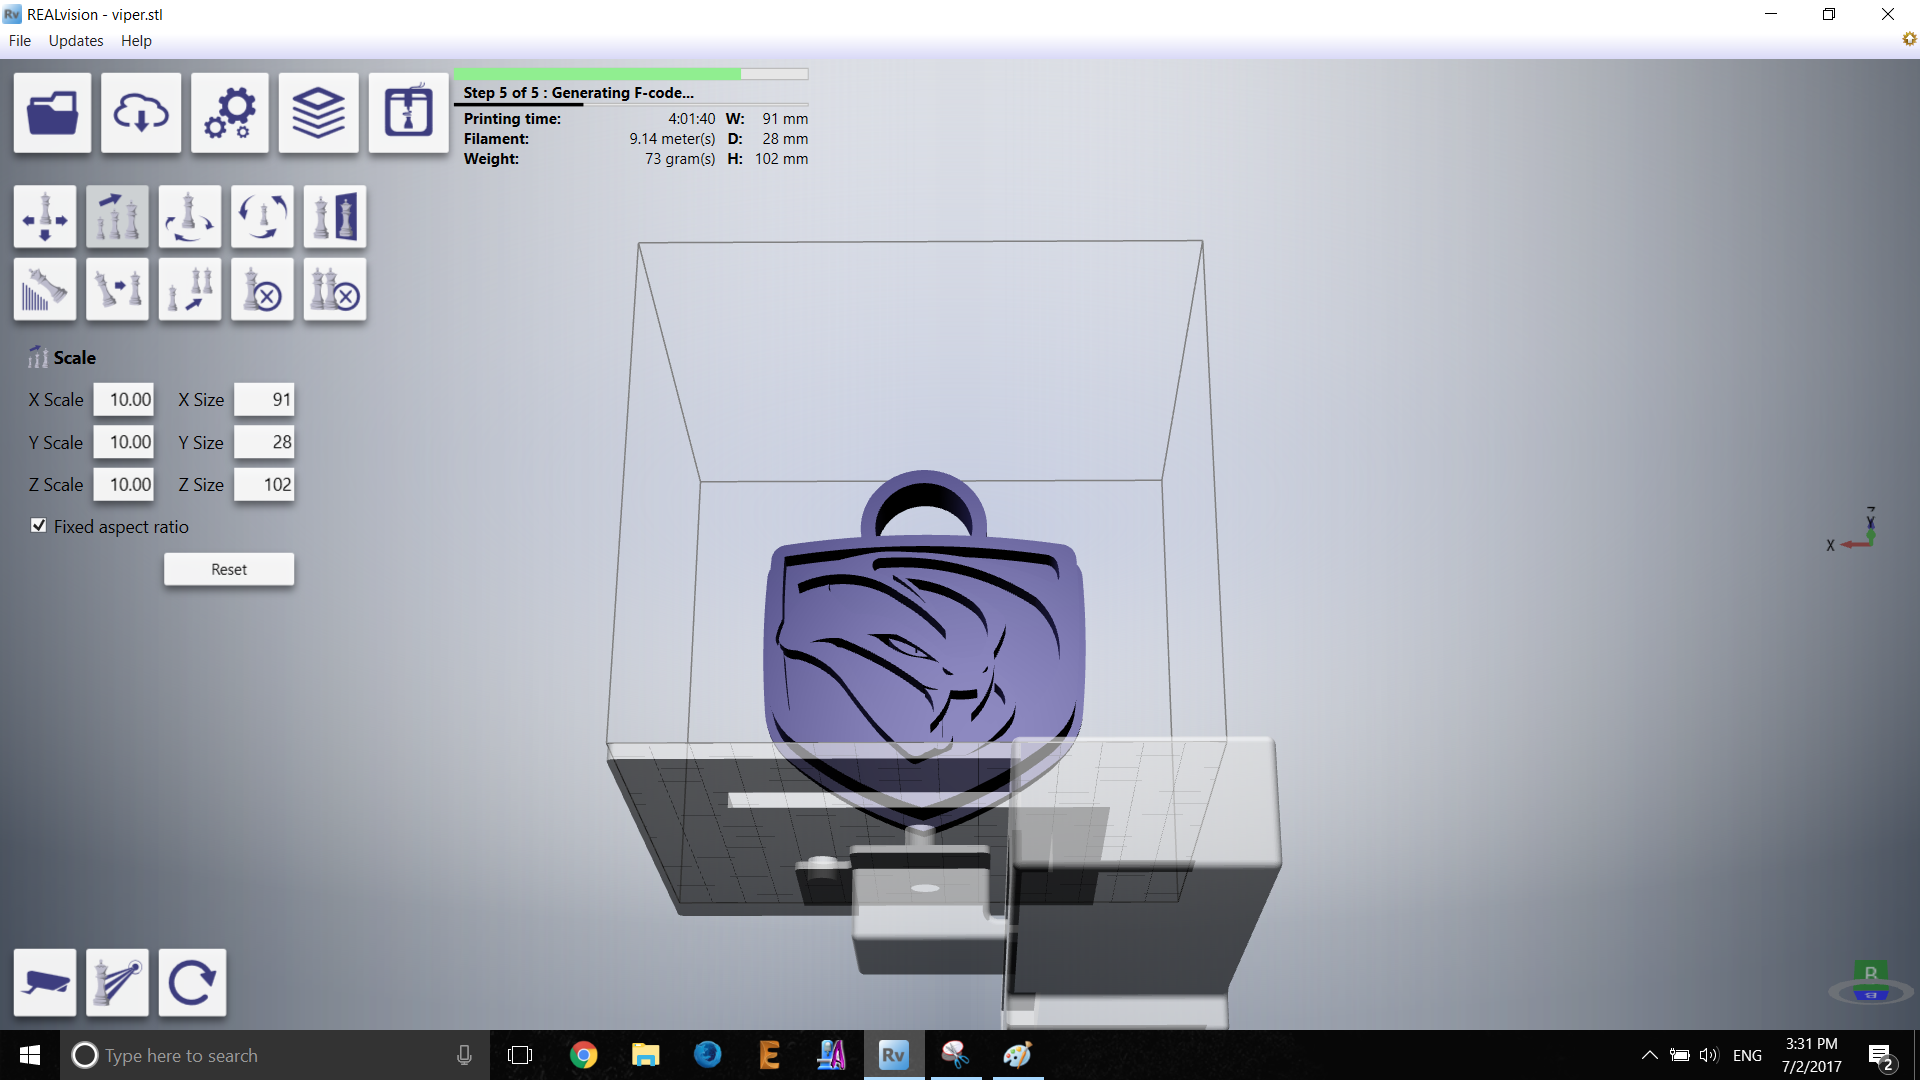Open the Paint taskbar icon
The height and width of the screenshot is (1080, 1920).
(x=1017, y=1055)
